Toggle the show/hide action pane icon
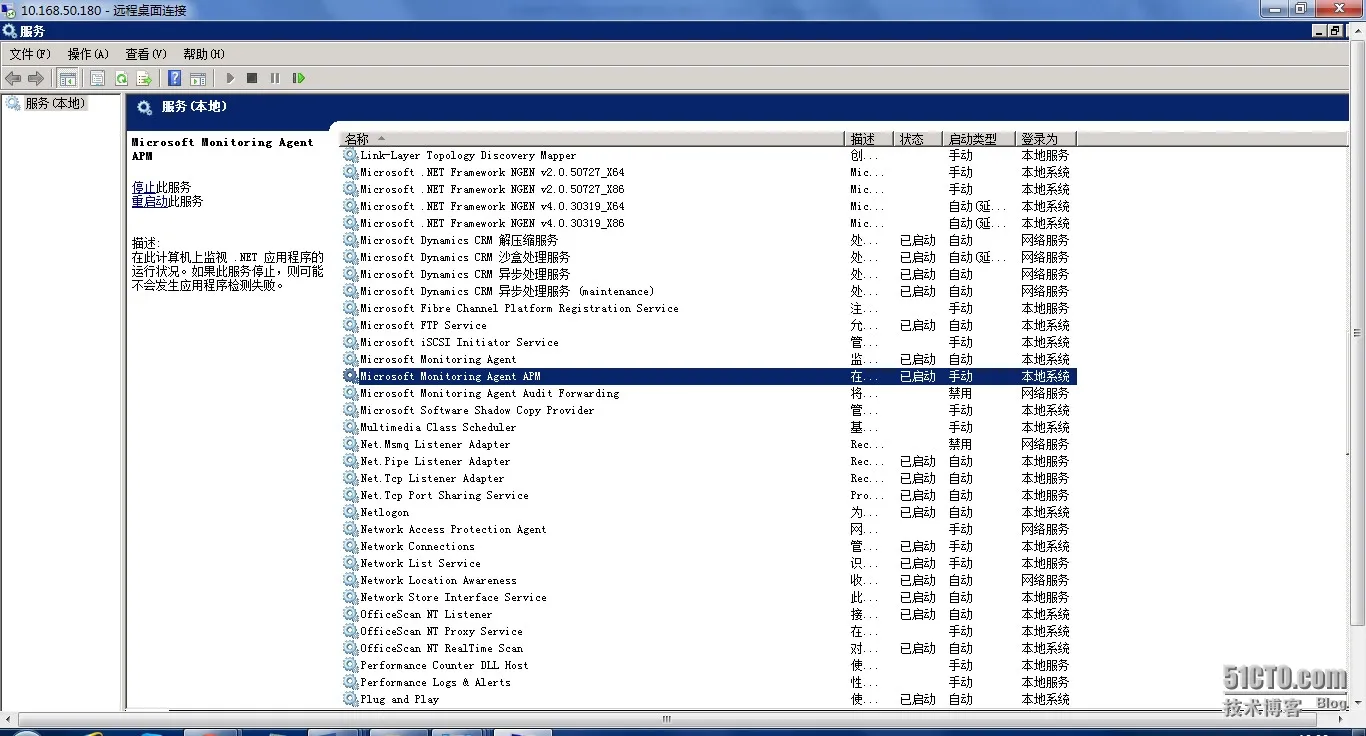 pyautogui.click(x=198, y=78)
